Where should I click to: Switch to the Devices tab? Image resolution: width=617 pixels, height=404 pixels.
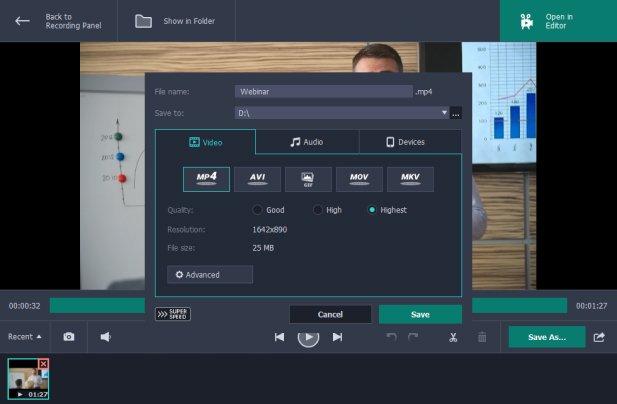point(410,142)
